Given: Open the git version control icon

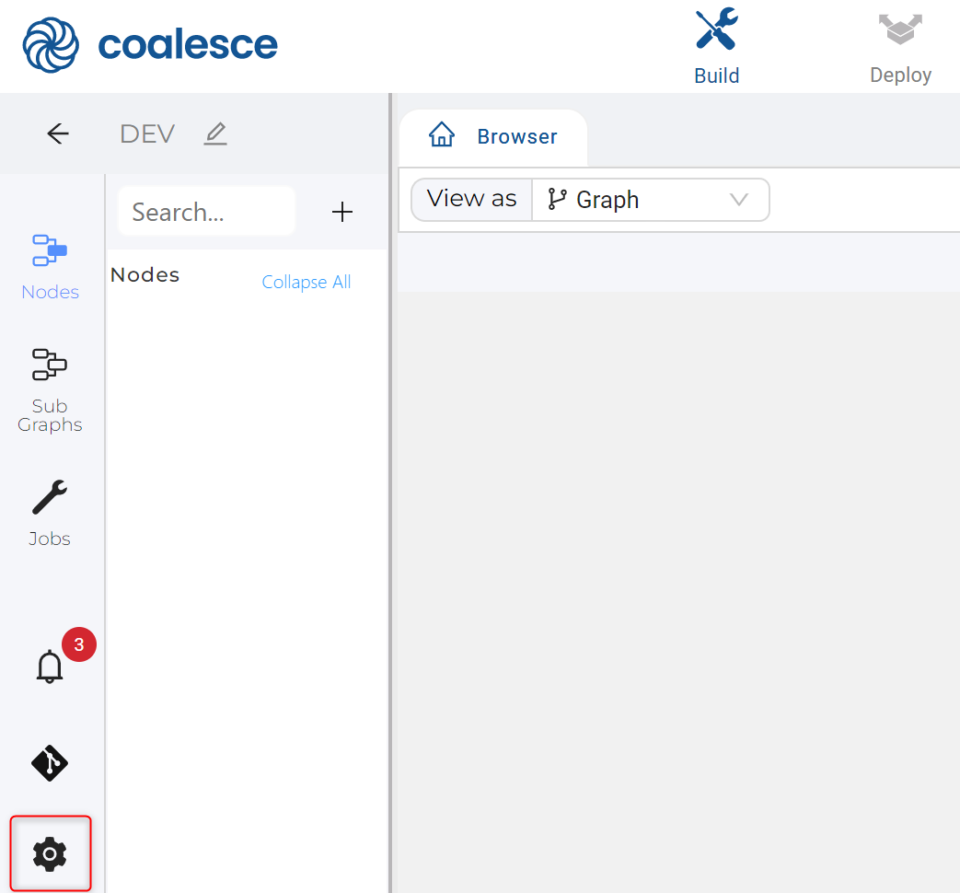Looking at the screenshot, I should click(49, 764).
